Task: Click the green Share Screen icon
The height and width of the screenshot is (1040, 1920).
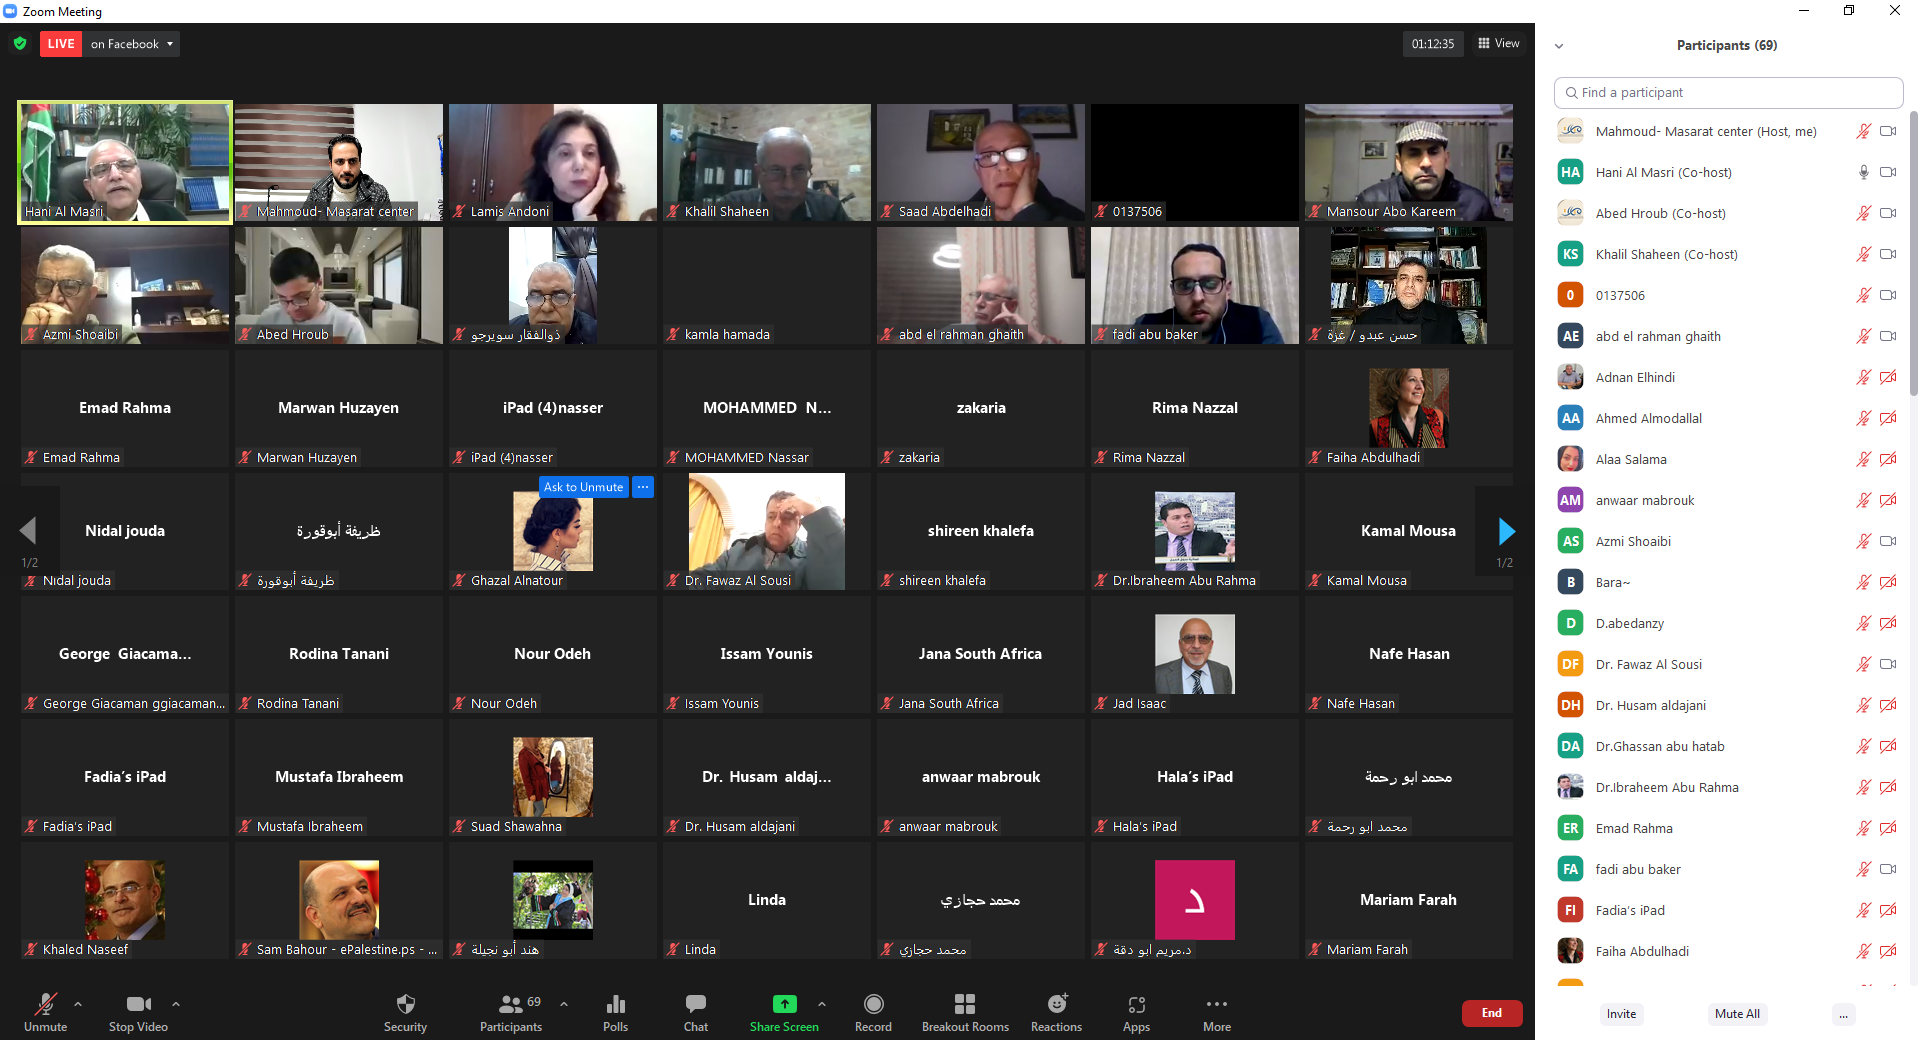Action: tap(784, 1004)
